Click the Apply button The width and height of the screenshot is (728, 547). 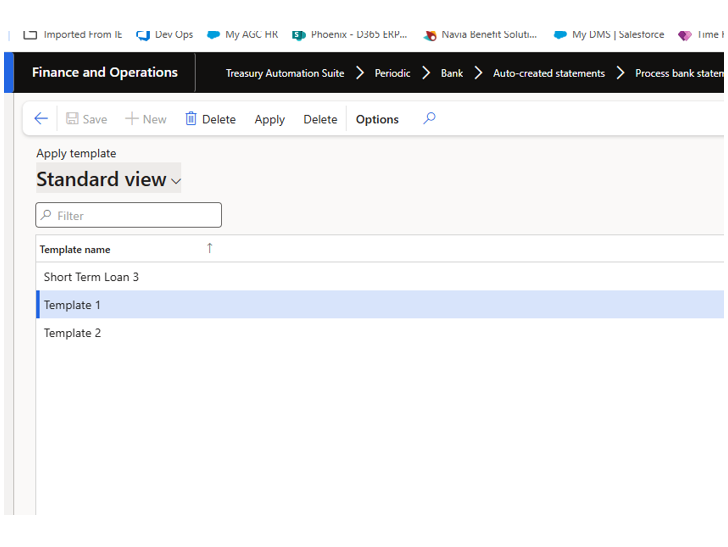tap(269, 119)
